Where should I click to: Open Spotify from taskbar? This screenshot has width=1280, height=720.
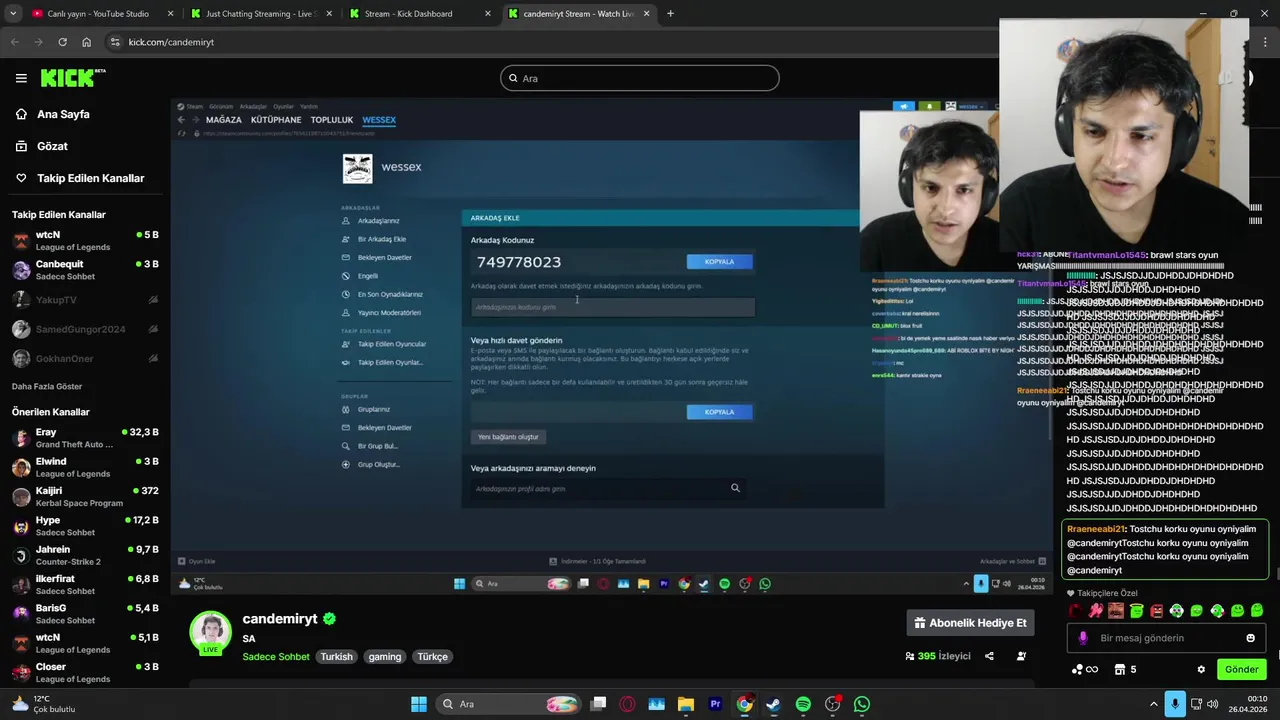click(x=803, y=704)
